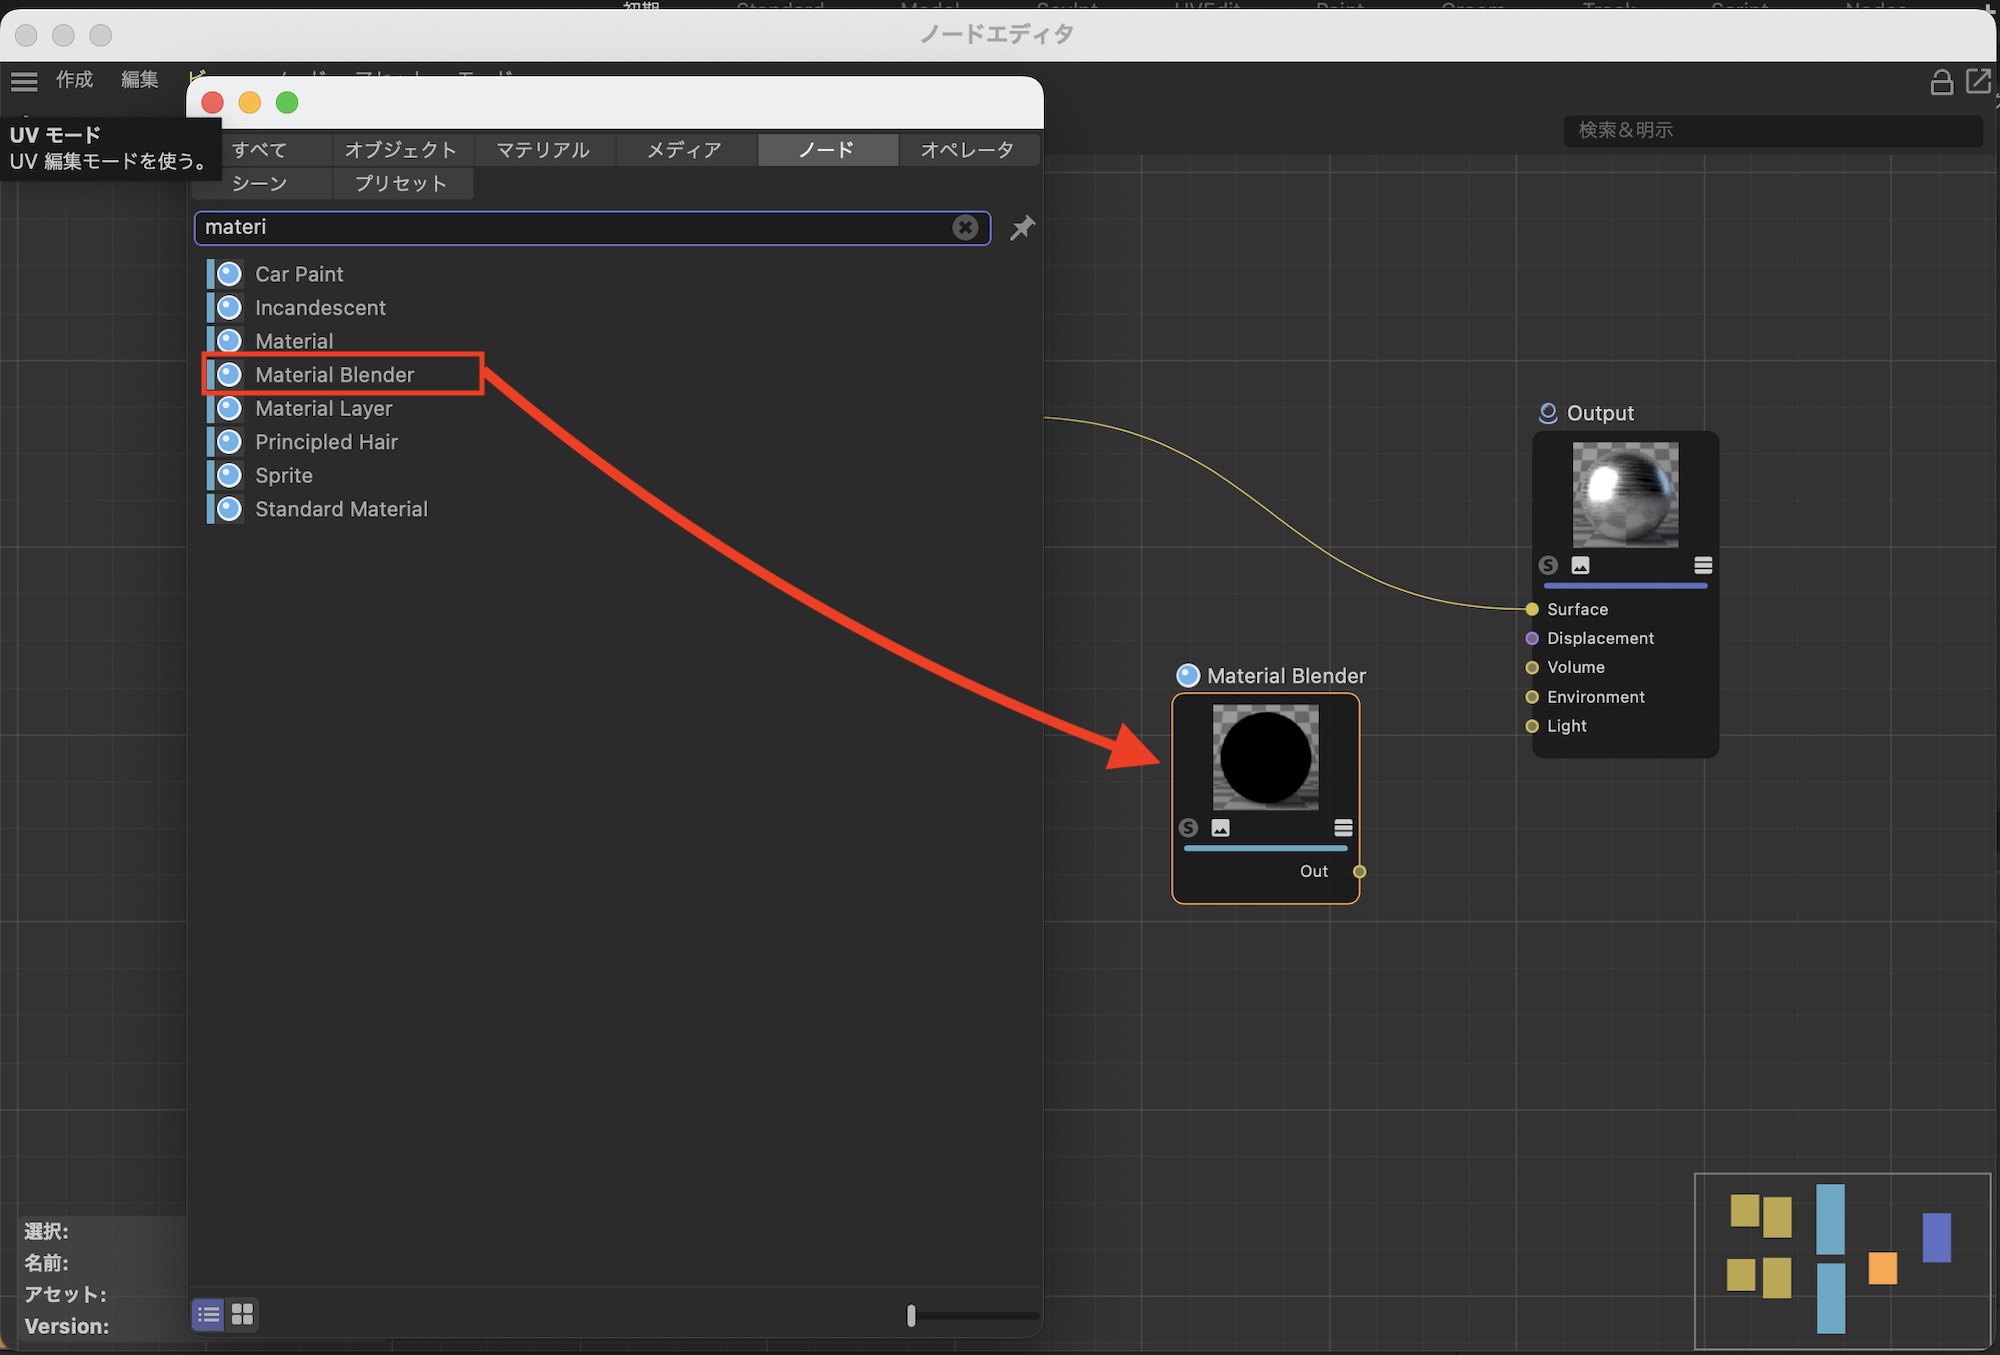Switch to list view icon
The image size is (2000, 1355).
click(209, 1314)
